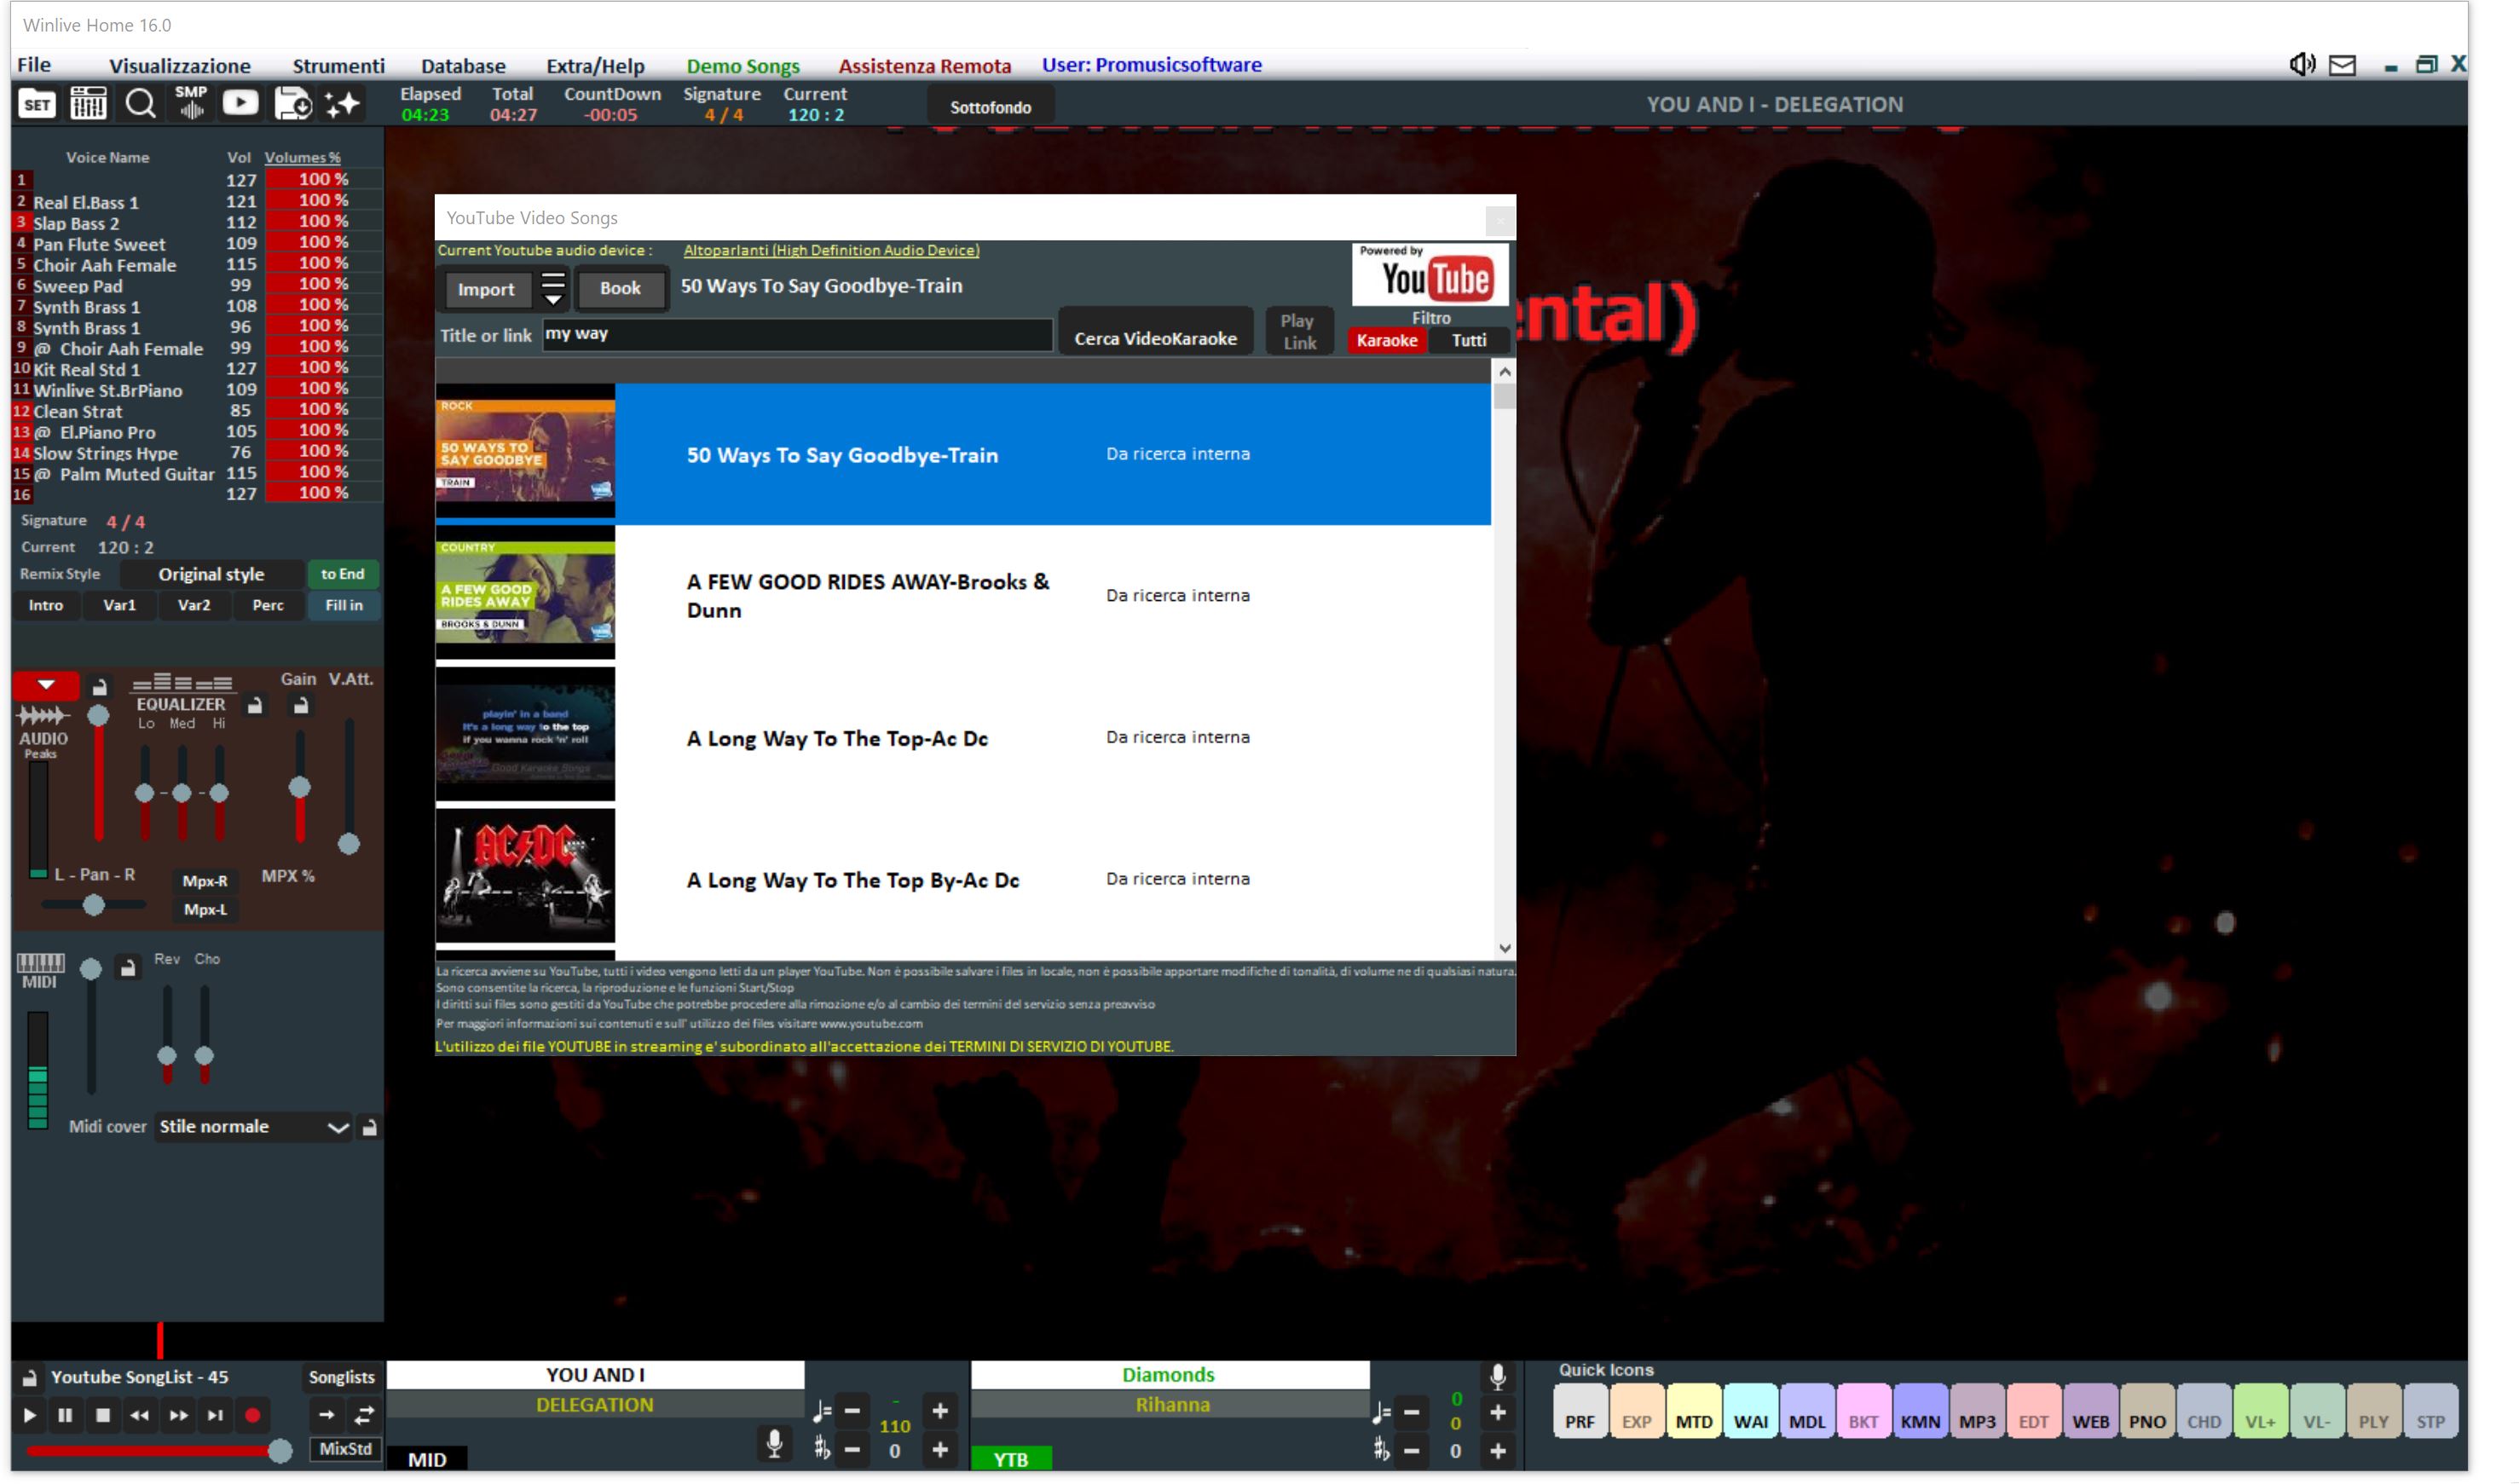
Task: Click the sparkle effects toolbar icon
Action: coord(342,104)
